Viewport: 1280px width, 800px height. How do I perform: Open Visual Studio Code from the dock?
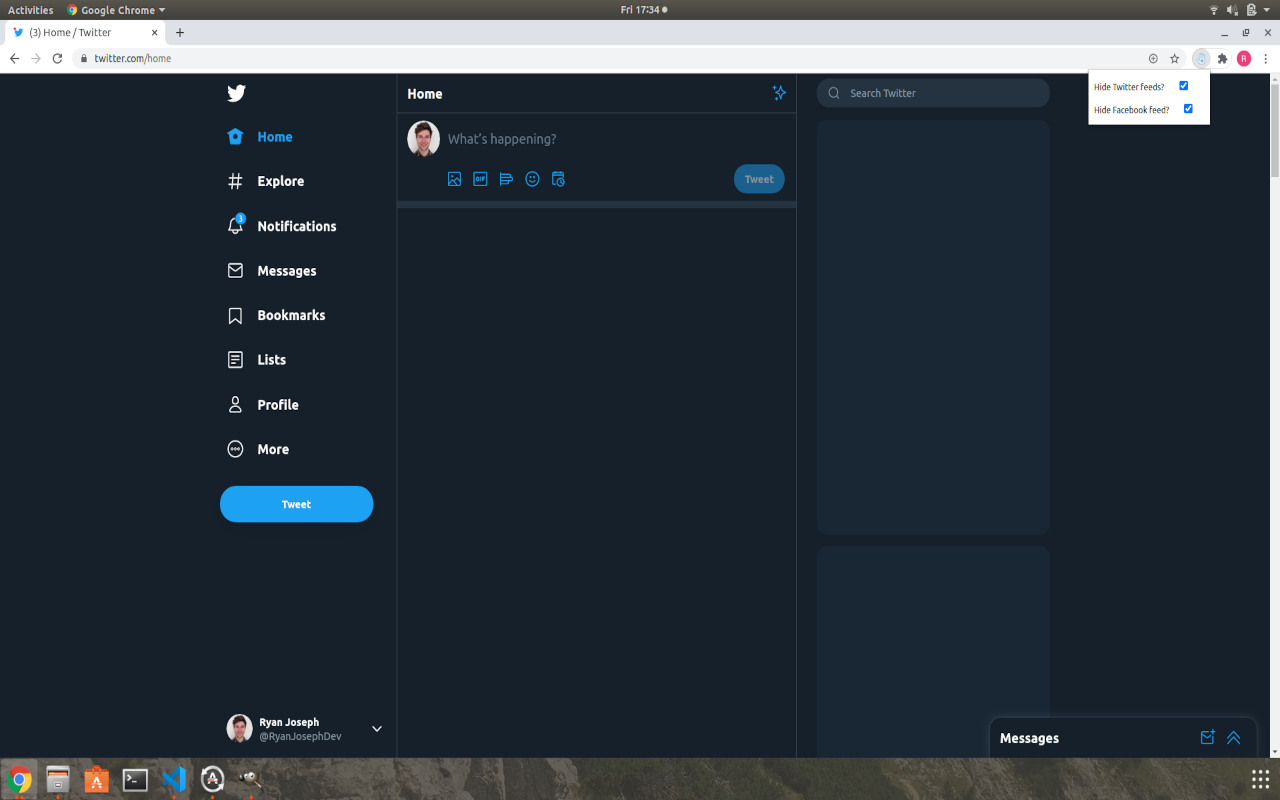174,780
